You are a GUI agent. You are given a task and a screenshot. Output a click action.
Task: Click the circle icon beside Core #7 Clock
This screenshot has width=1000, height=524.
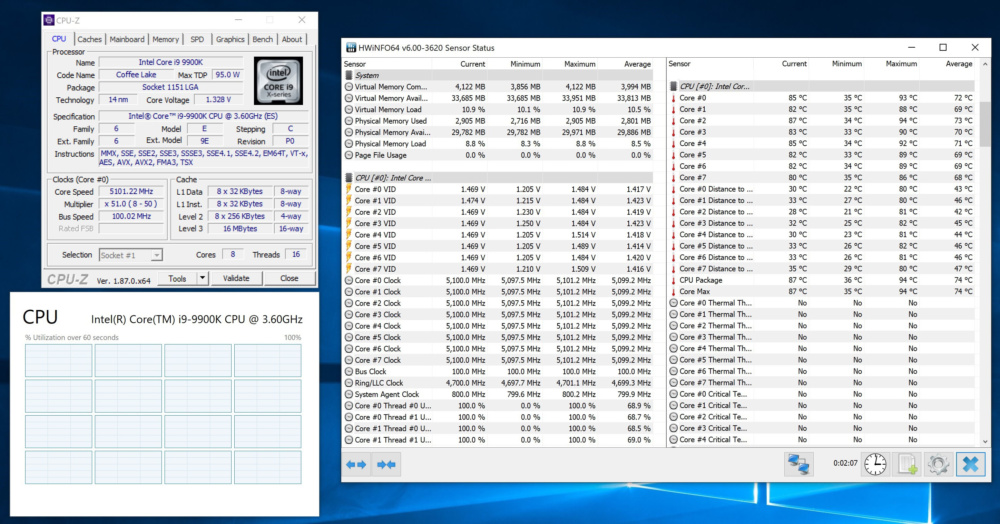tap(349, 360)
